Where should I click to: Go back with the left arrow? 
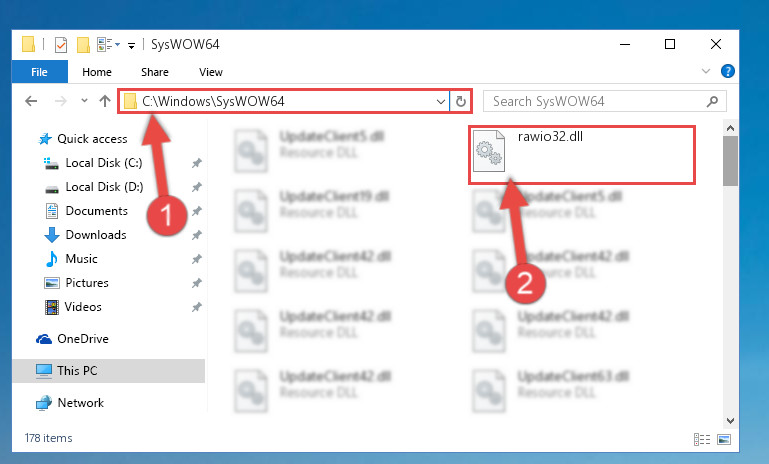coord(31,101)
